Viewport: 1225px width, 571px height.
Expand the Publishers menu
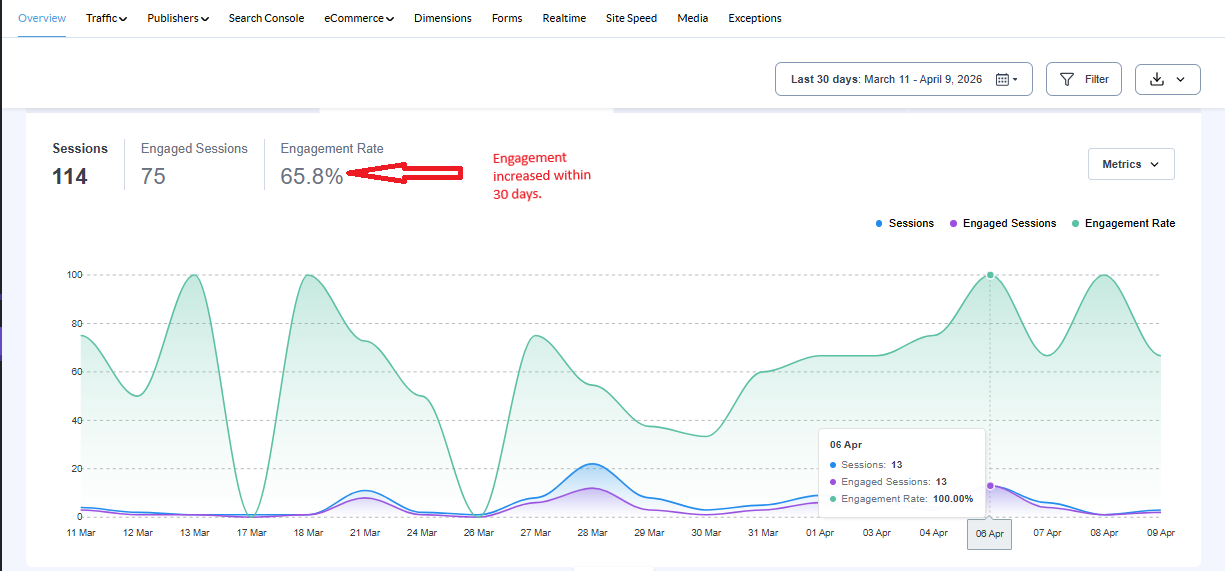[178, 18]
